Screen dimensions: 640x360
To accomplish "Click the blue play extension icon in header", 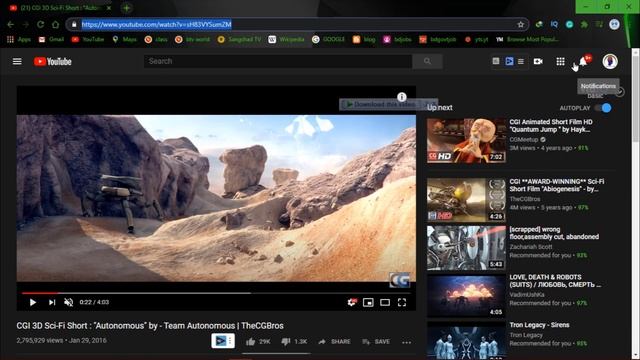I will pos(509,61).
